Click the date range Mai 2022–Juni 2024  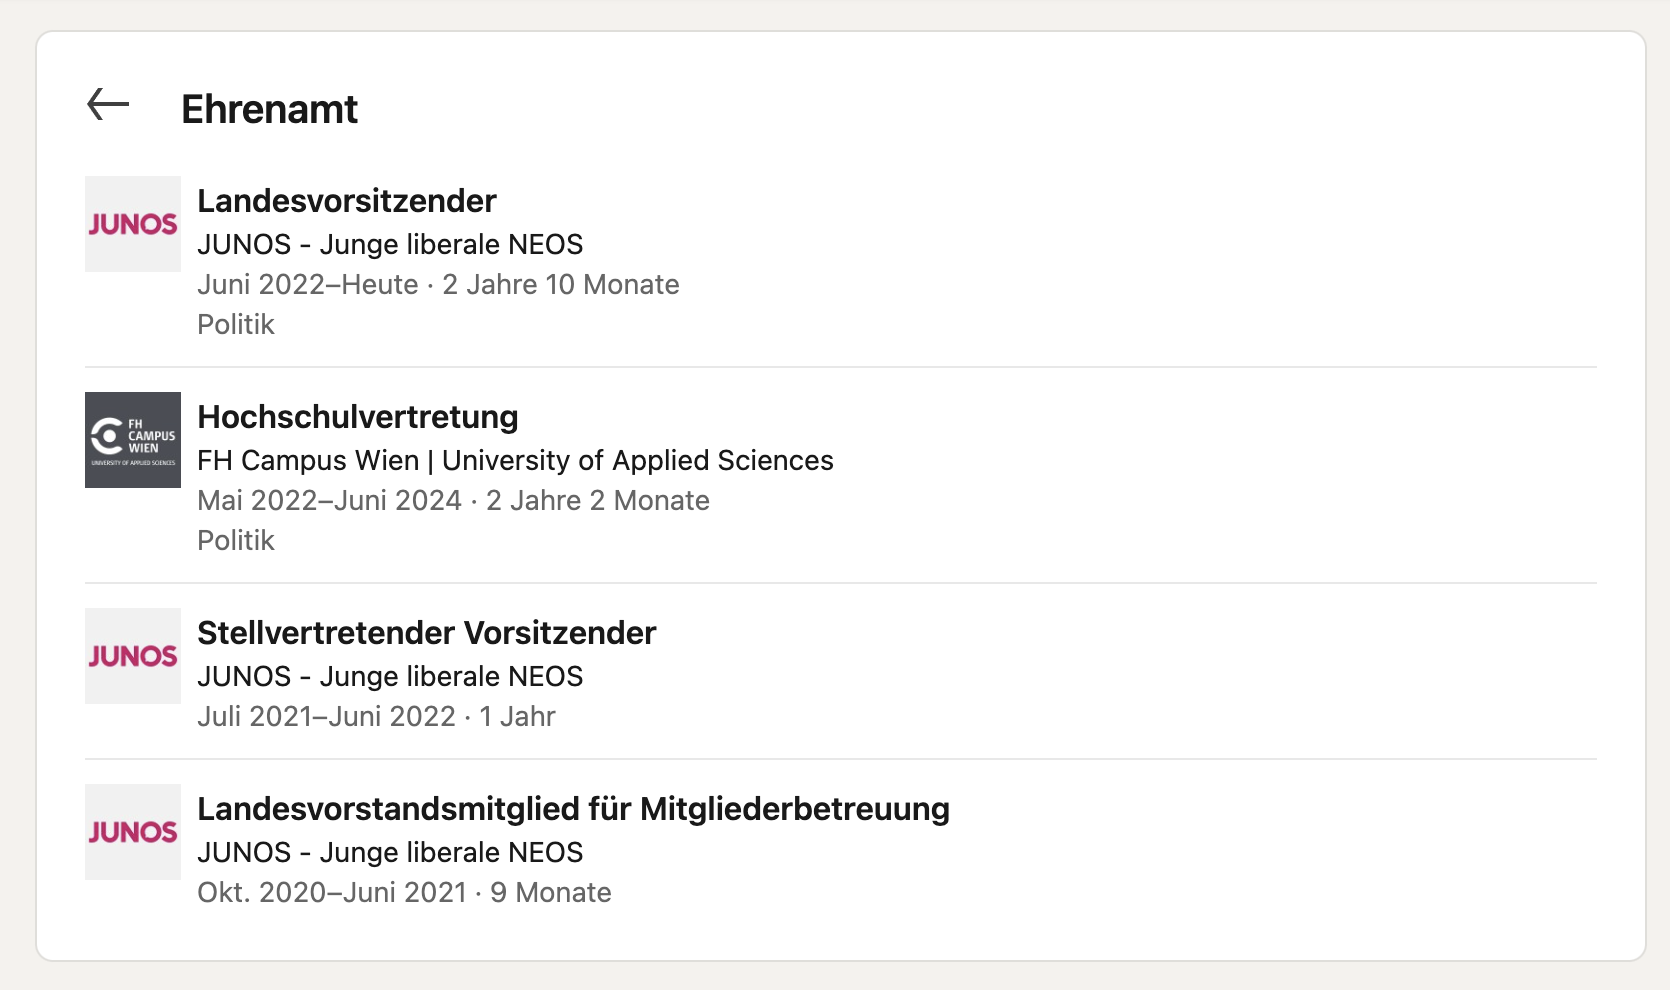point(329,501)
